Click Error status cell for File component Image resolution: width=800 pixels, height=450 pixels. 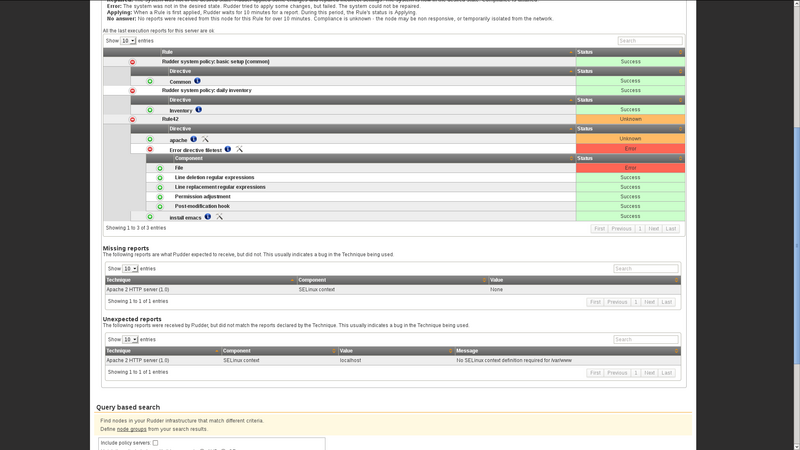pyautogui.click(x=630, y=168)
